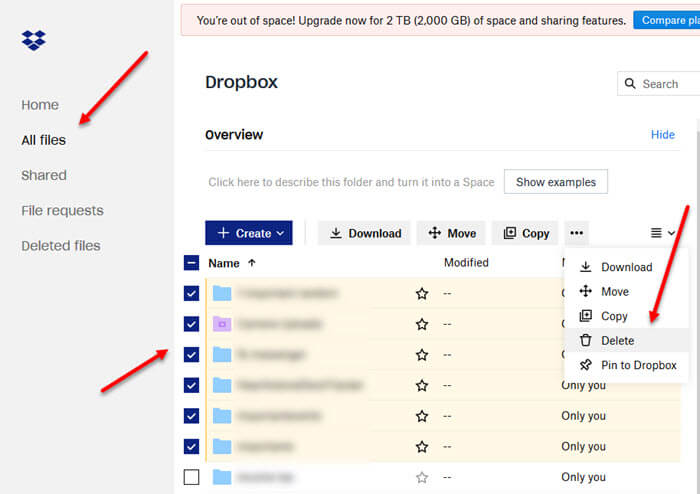The height and width of the screenshot is (494, 700).
Task: Uncheck the third folder row checkbox
Action: [192, 355]
